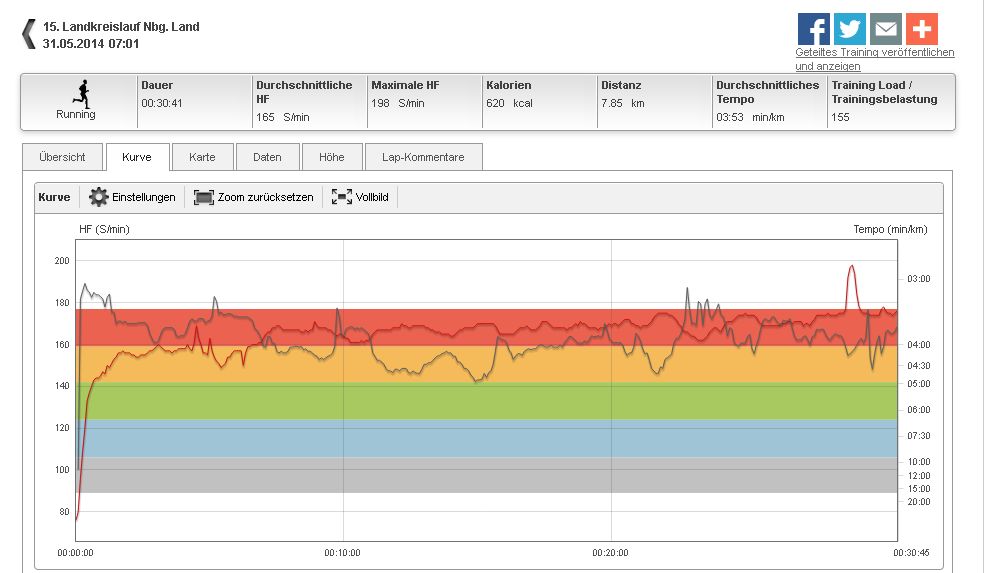Share training on Twitter
This screenshot has width=984, height=573.
(x=849, y=28)
